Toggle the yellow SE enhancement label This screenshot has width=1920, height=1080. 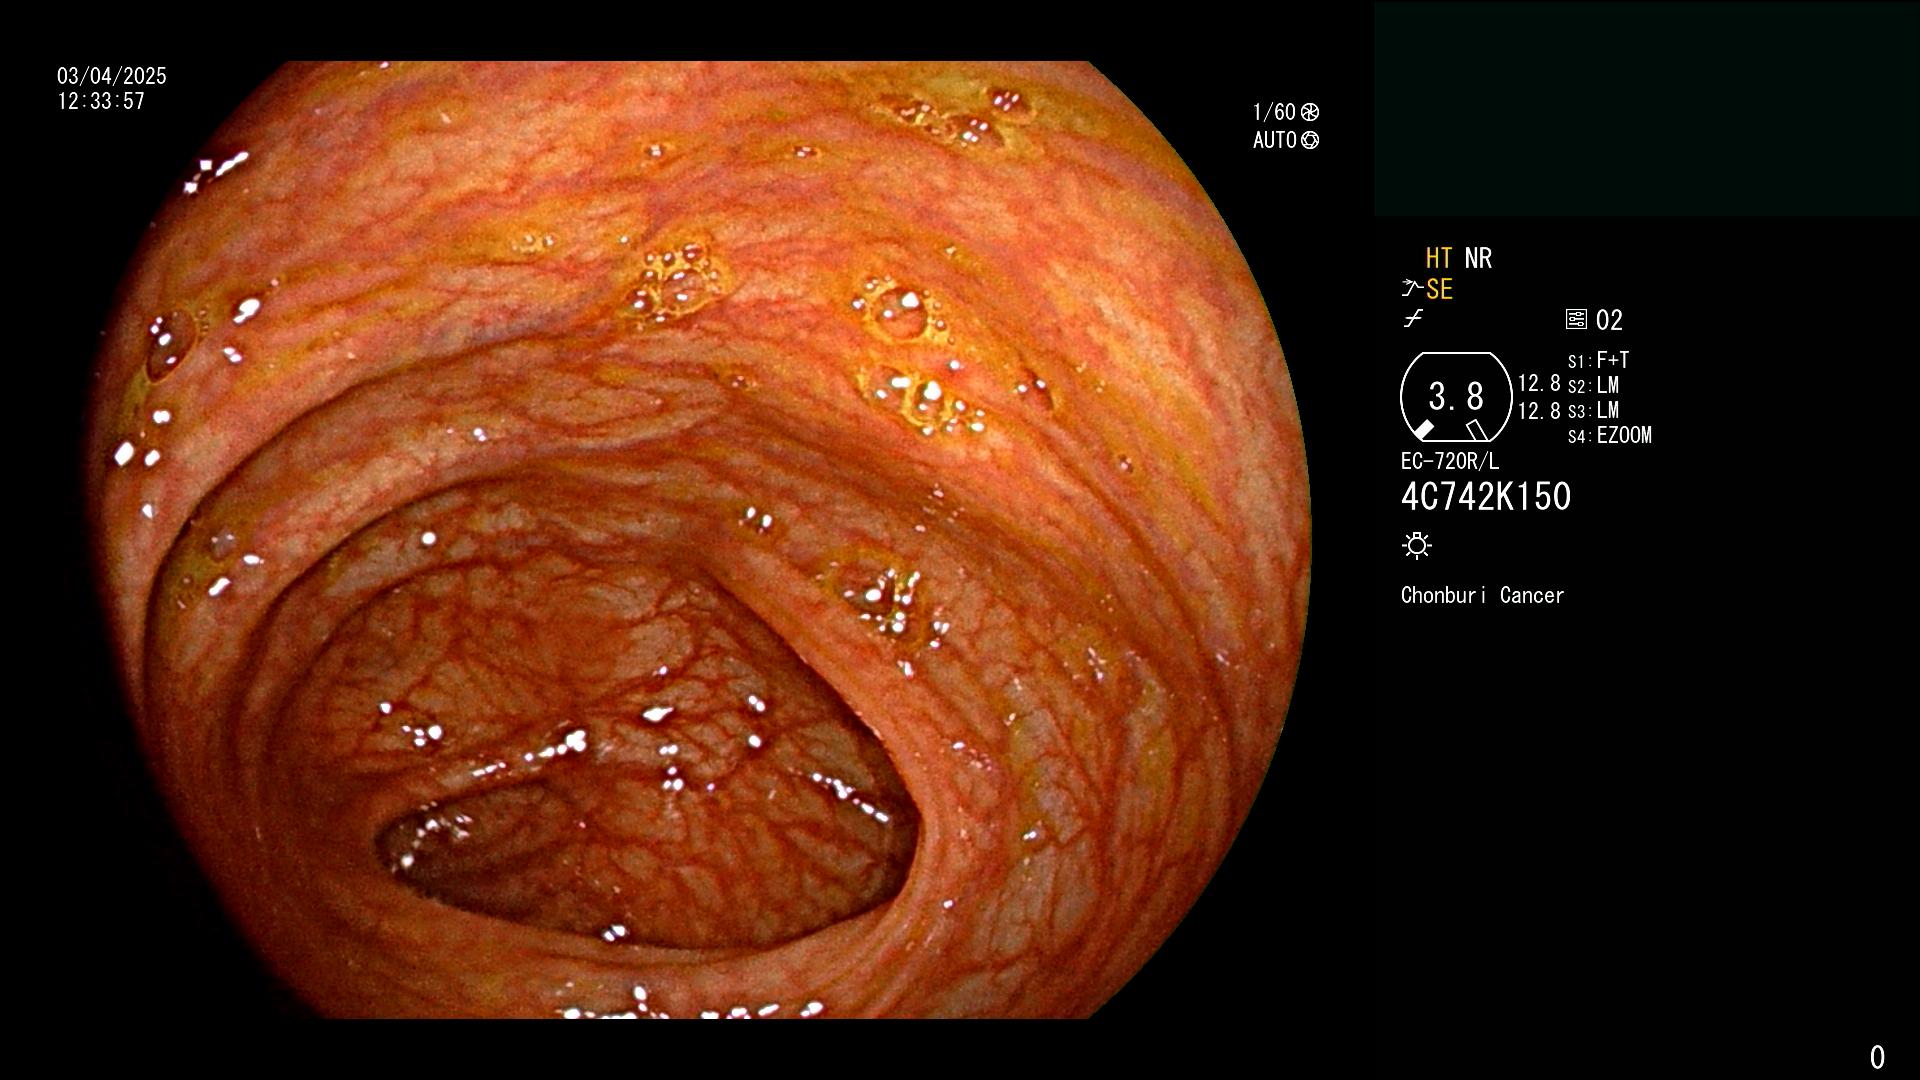pos(1439,290)
